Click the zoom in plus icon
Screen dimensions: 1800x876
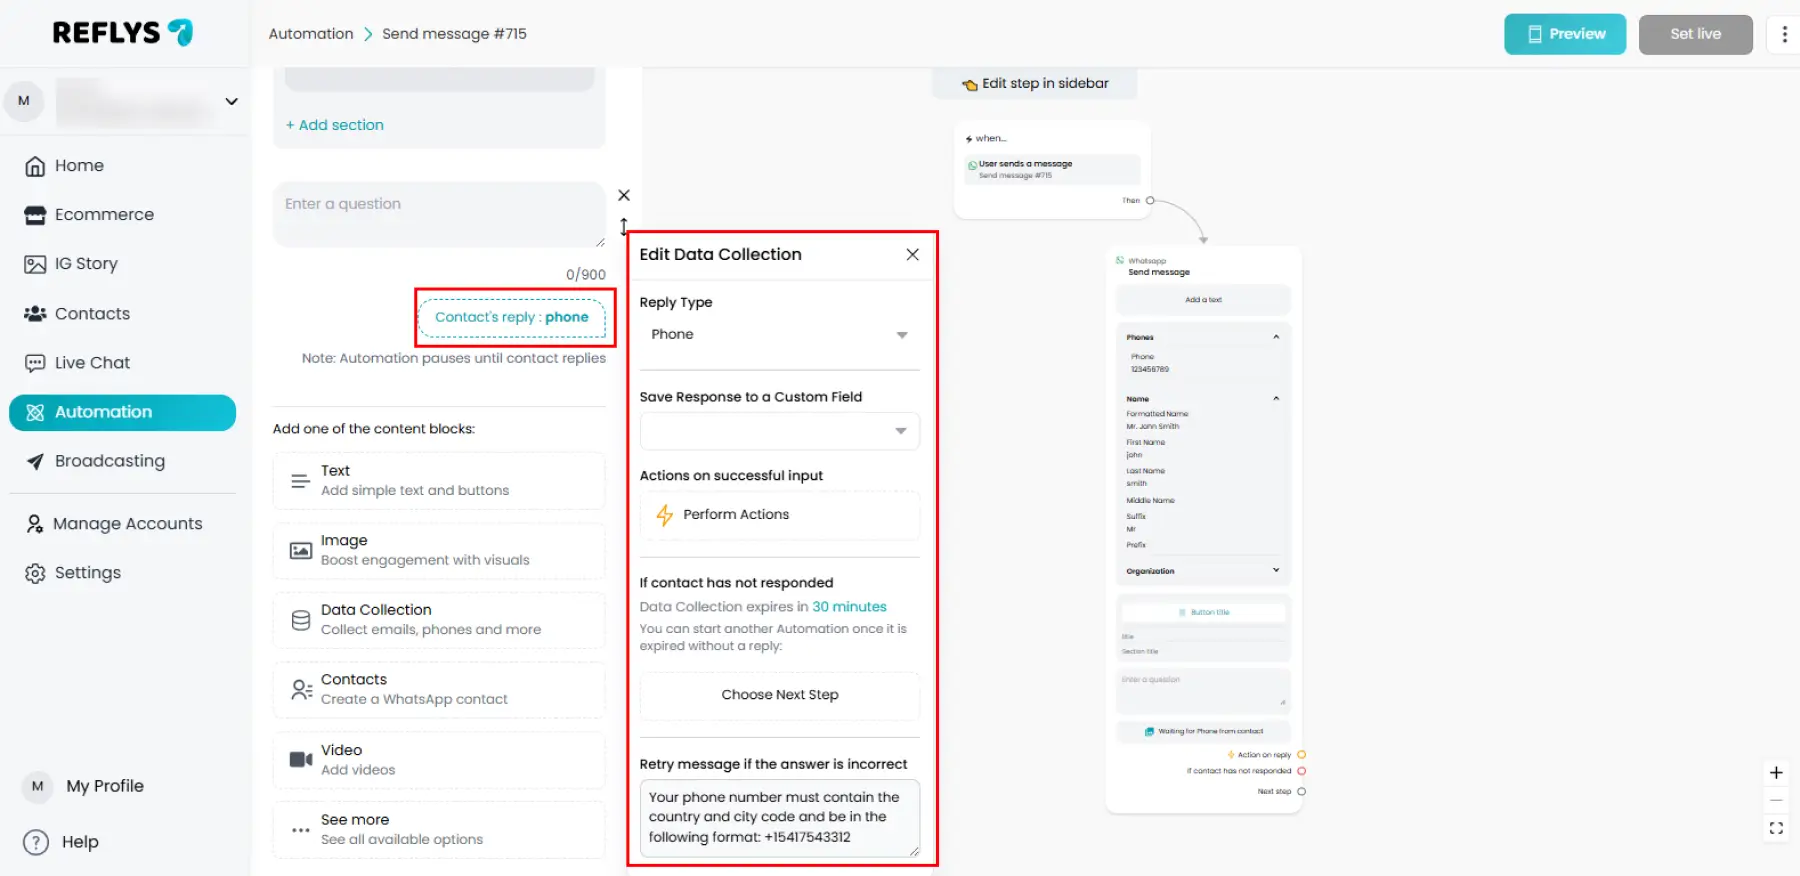click(x=1776, y=772)
